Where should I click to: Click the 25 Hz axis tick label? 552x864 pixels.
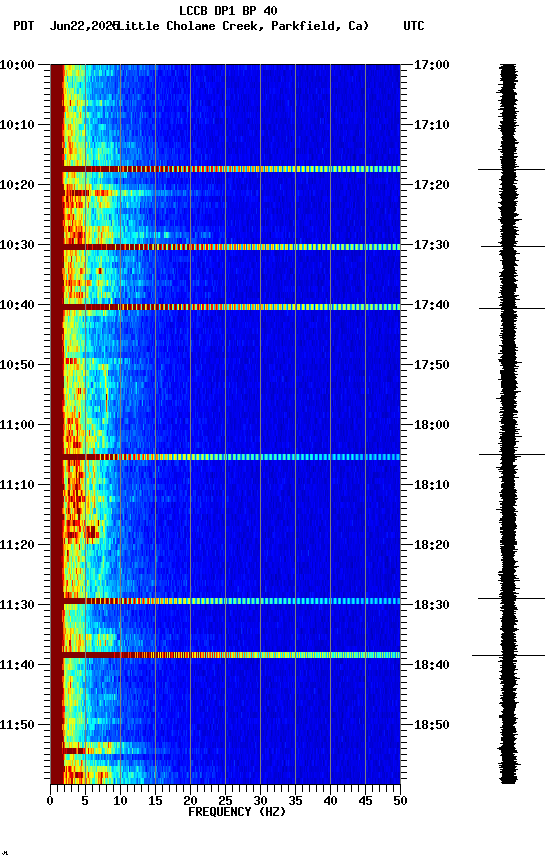tap(225, 801)
